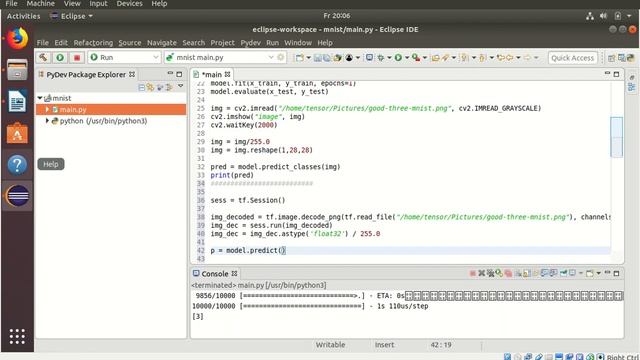Click the Run External Tools icon
The width and height of the screenshot is (640, 360).
click(416, 58)
